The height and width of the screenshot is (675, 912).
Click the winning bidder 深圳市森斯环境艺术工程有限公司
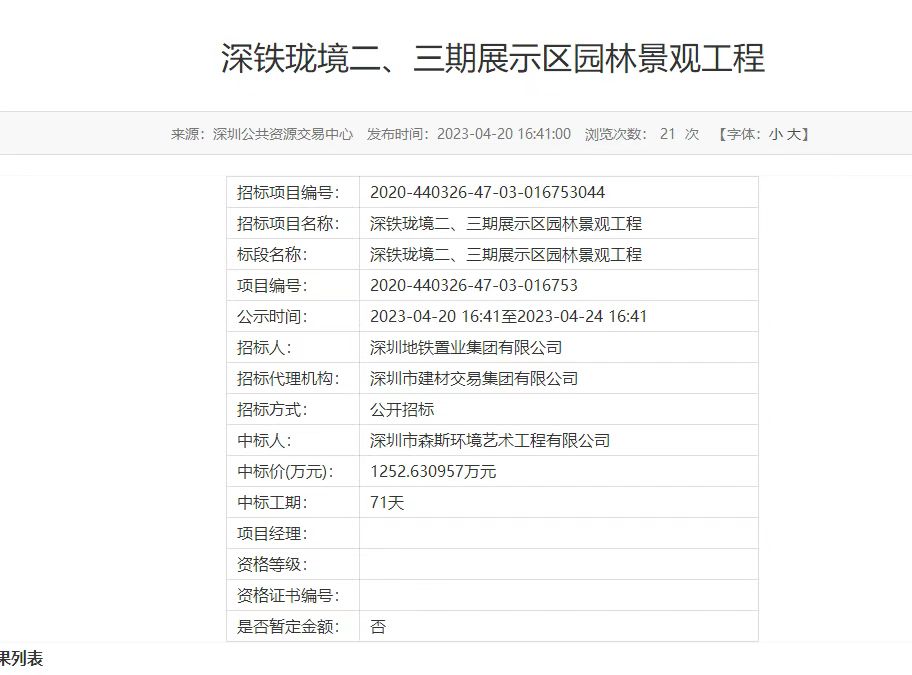click(490, 441)
